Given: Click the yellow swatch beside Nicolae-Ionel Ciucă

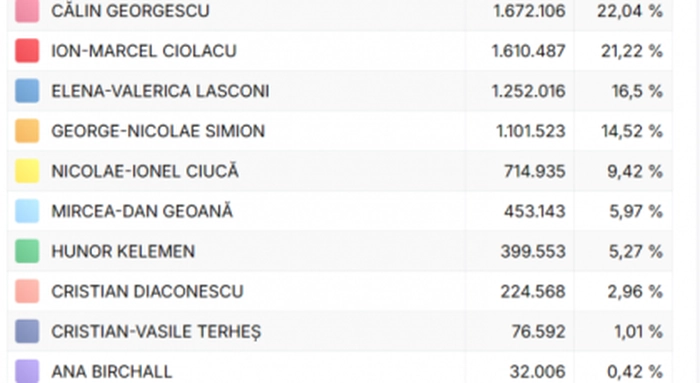Looking at the screenshot, I should tap(27, 171).
